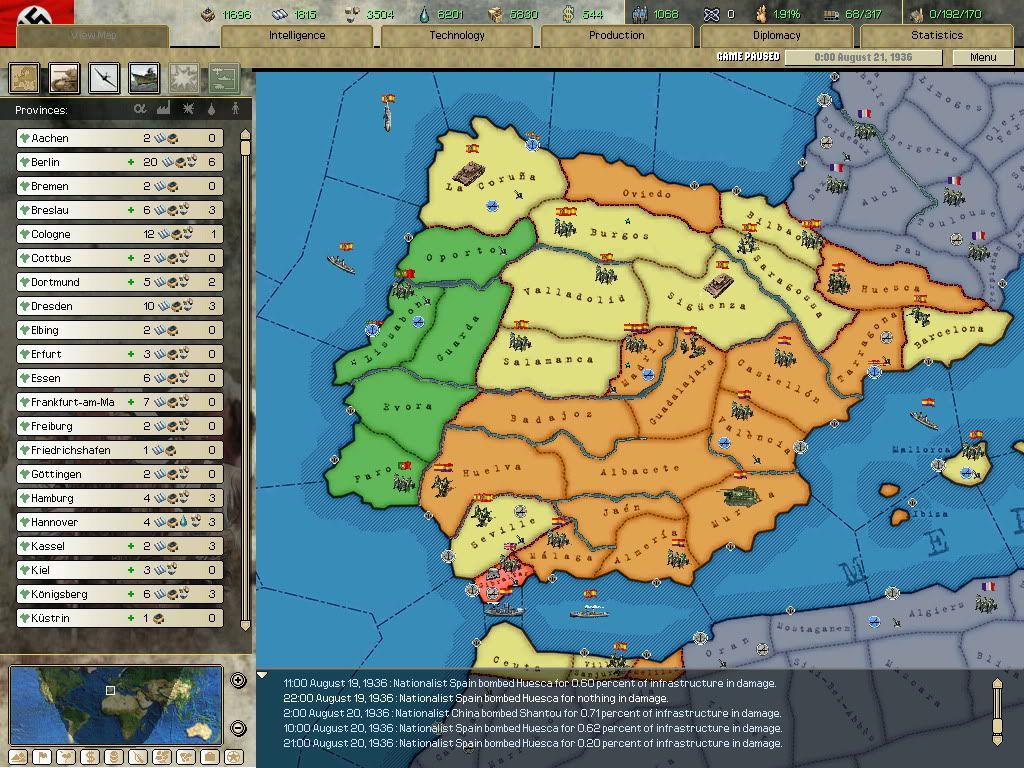
Task: Select Hannover in the provinces list
Action: pos(120,522)
